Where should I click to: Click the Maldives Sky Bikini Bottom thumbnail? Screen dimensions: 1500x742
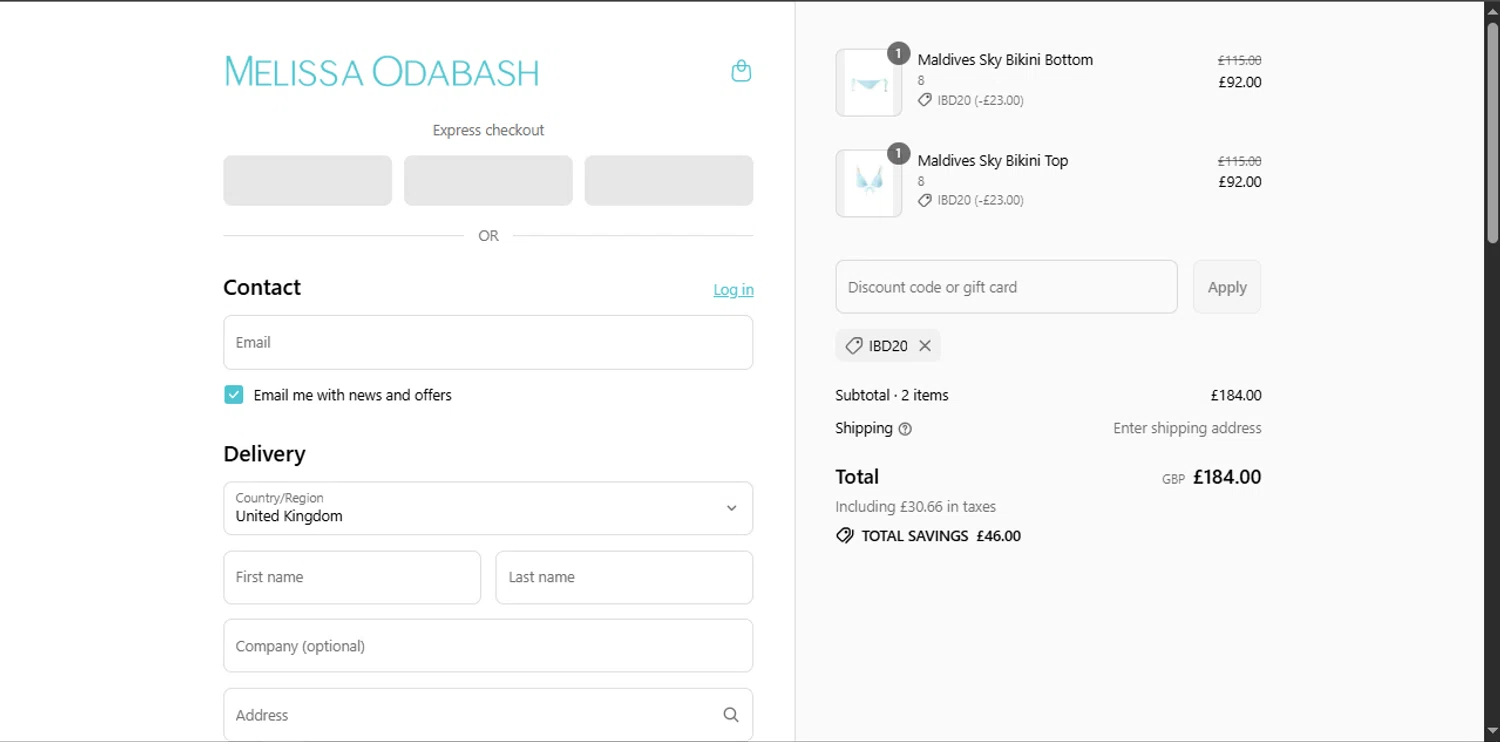[x=869, y=83]
